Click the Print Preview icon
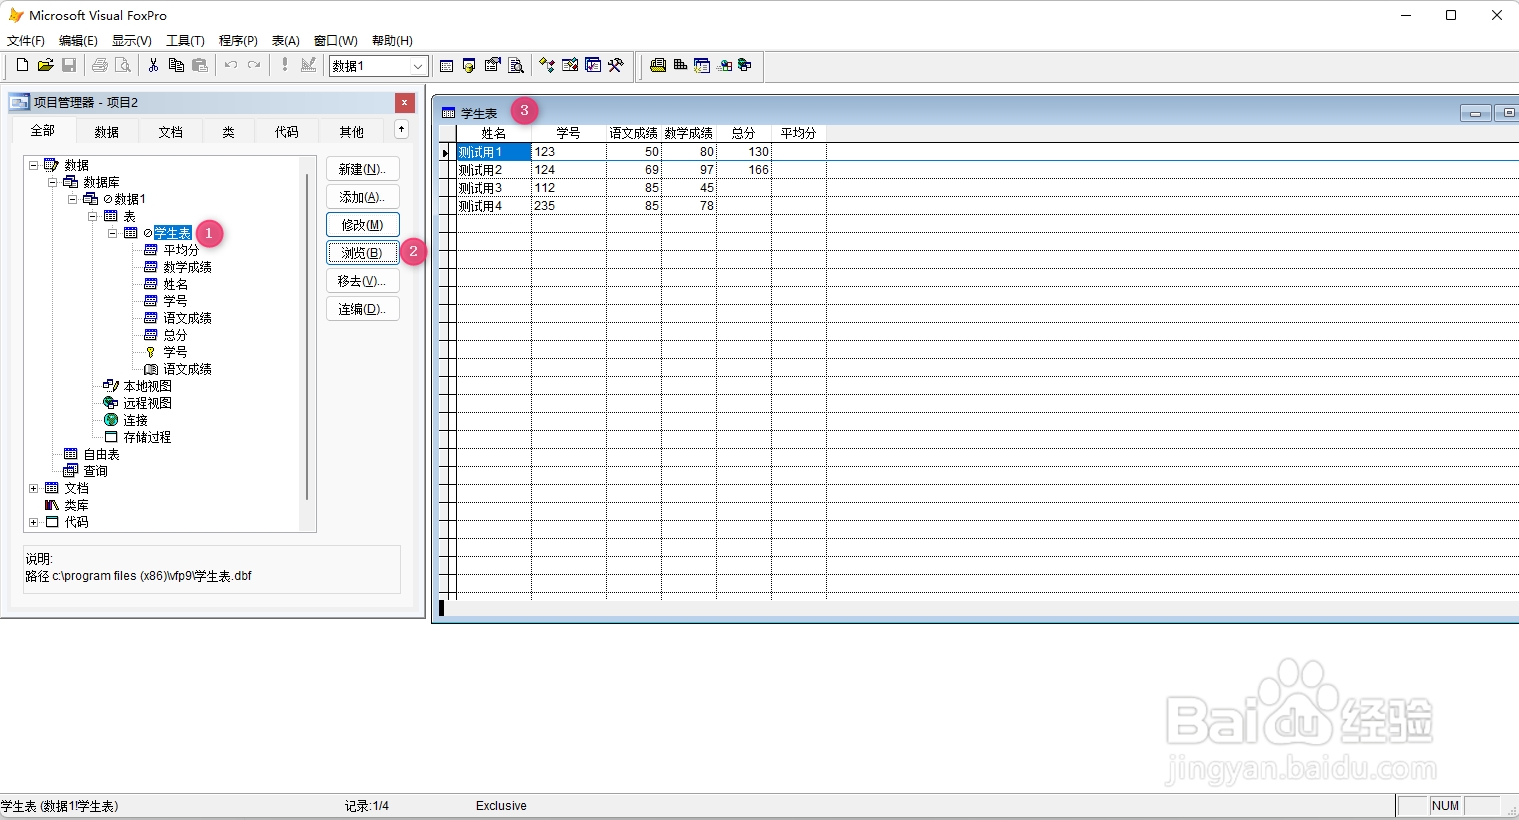Screen dimensions: 1519x820 tap(123, 65)
